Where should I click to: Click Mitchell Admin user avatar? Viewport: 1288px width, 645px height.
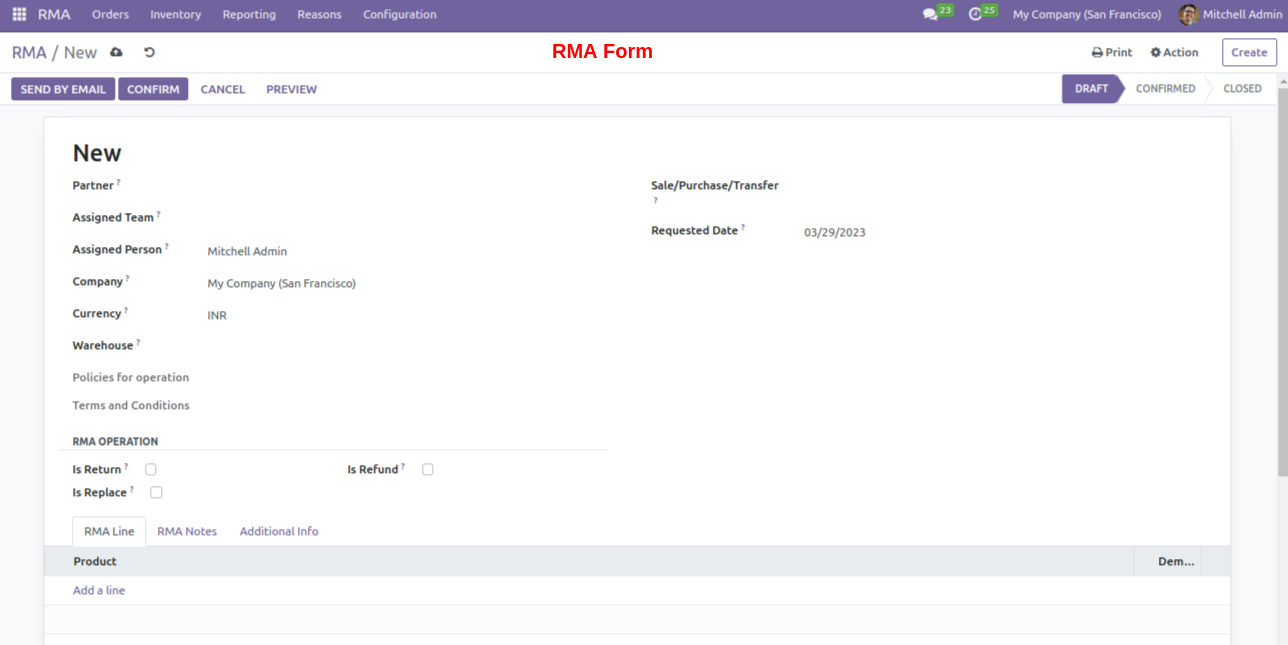pos(1188,14)
